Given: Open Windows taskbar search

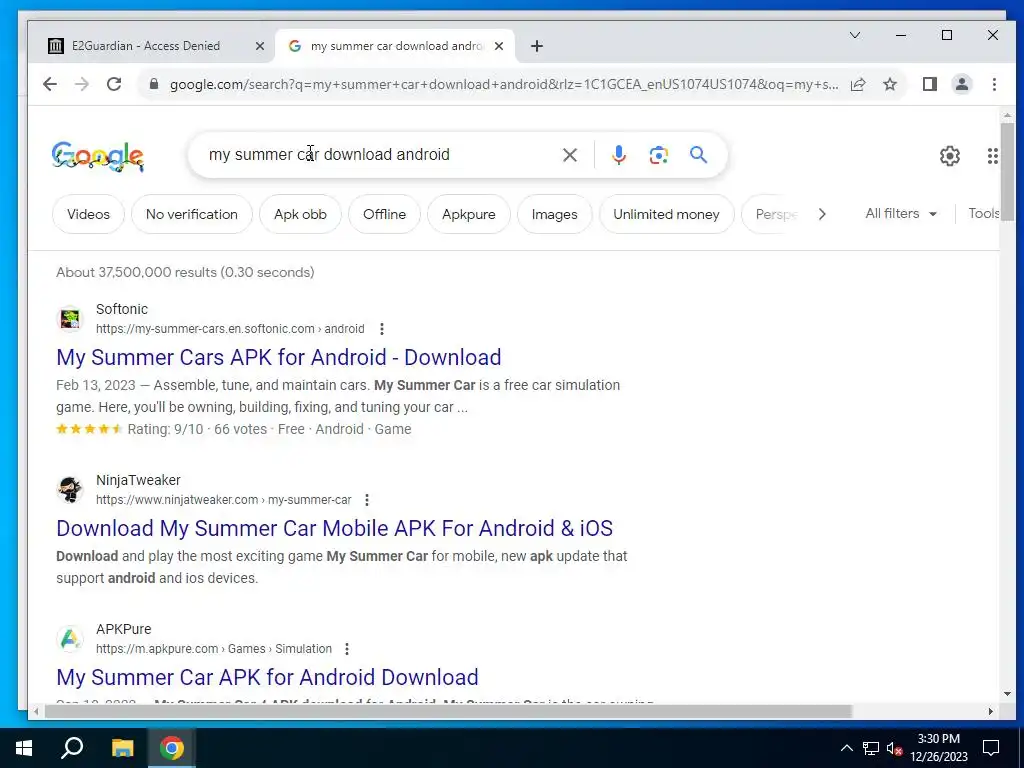Looking at the screenshot, I should click(x=72, y=748).
